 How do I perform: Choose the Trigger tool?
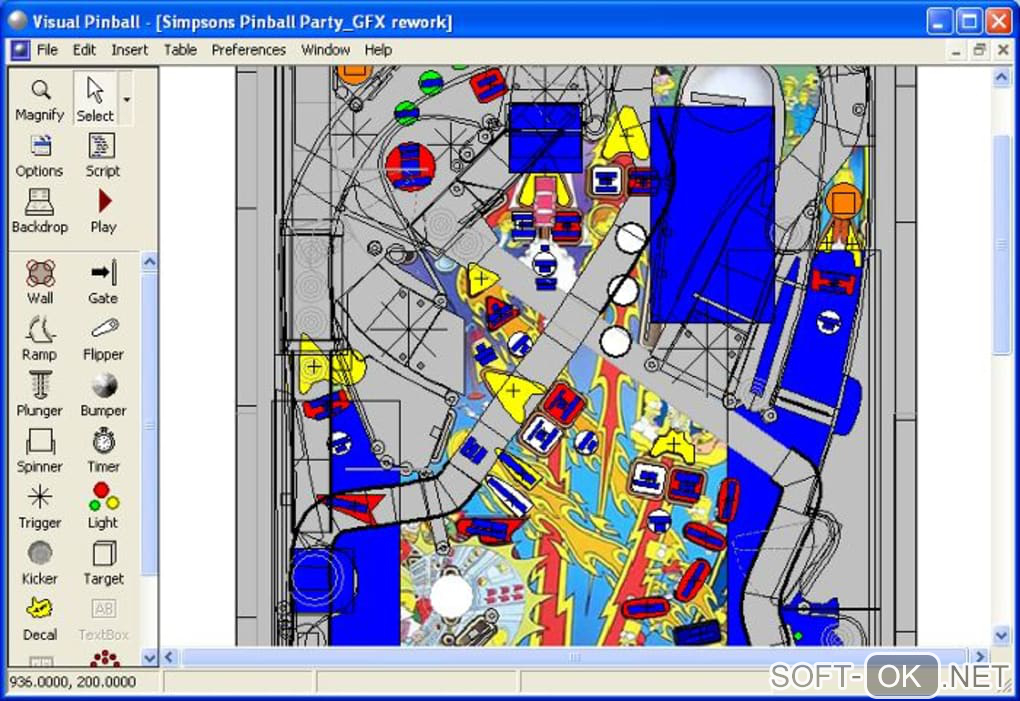point(40,507)
